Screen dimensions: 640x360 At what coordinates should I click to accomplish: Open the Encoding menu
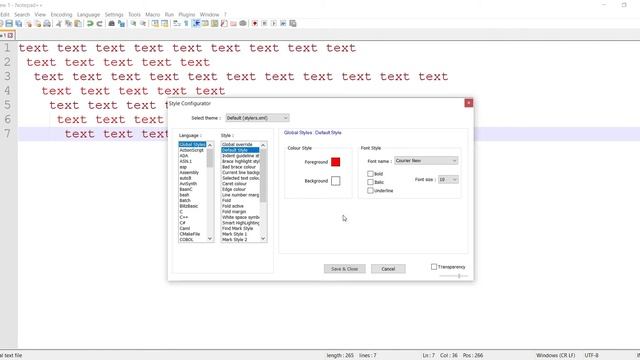(x=61, y=15)
